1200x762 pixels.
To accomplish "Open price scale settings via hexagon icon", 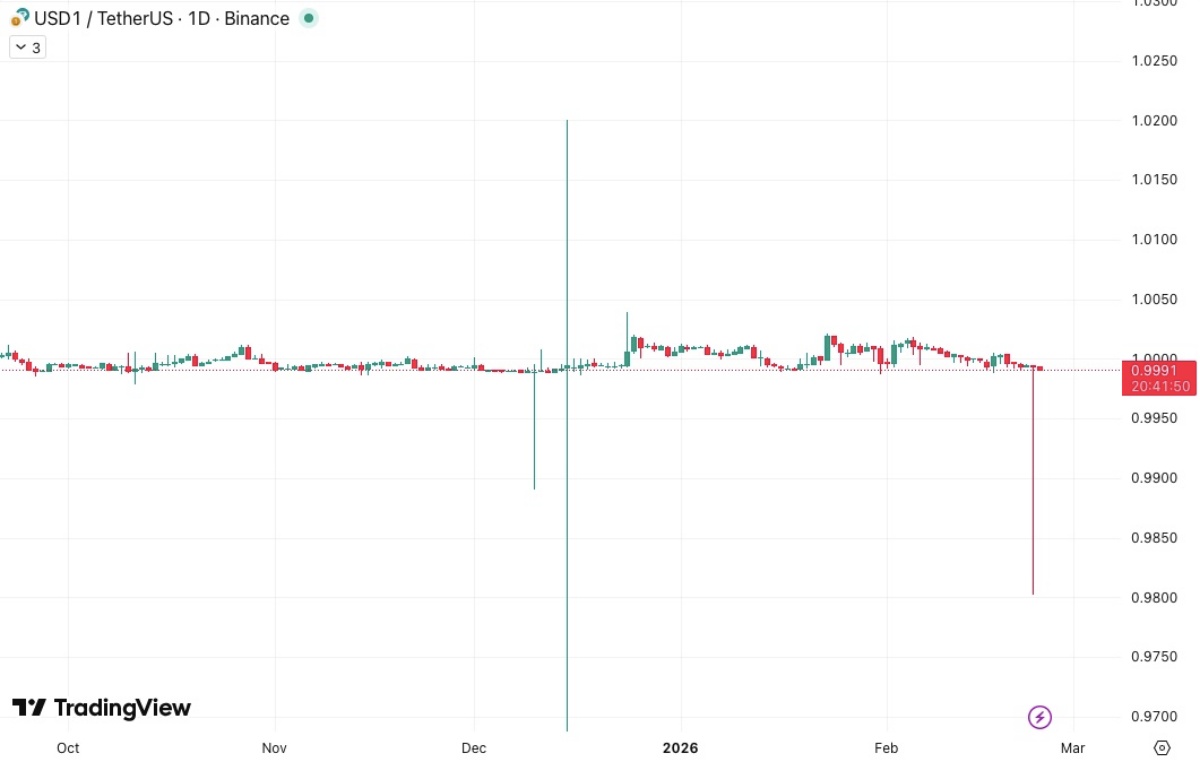I will point(1161,747).
